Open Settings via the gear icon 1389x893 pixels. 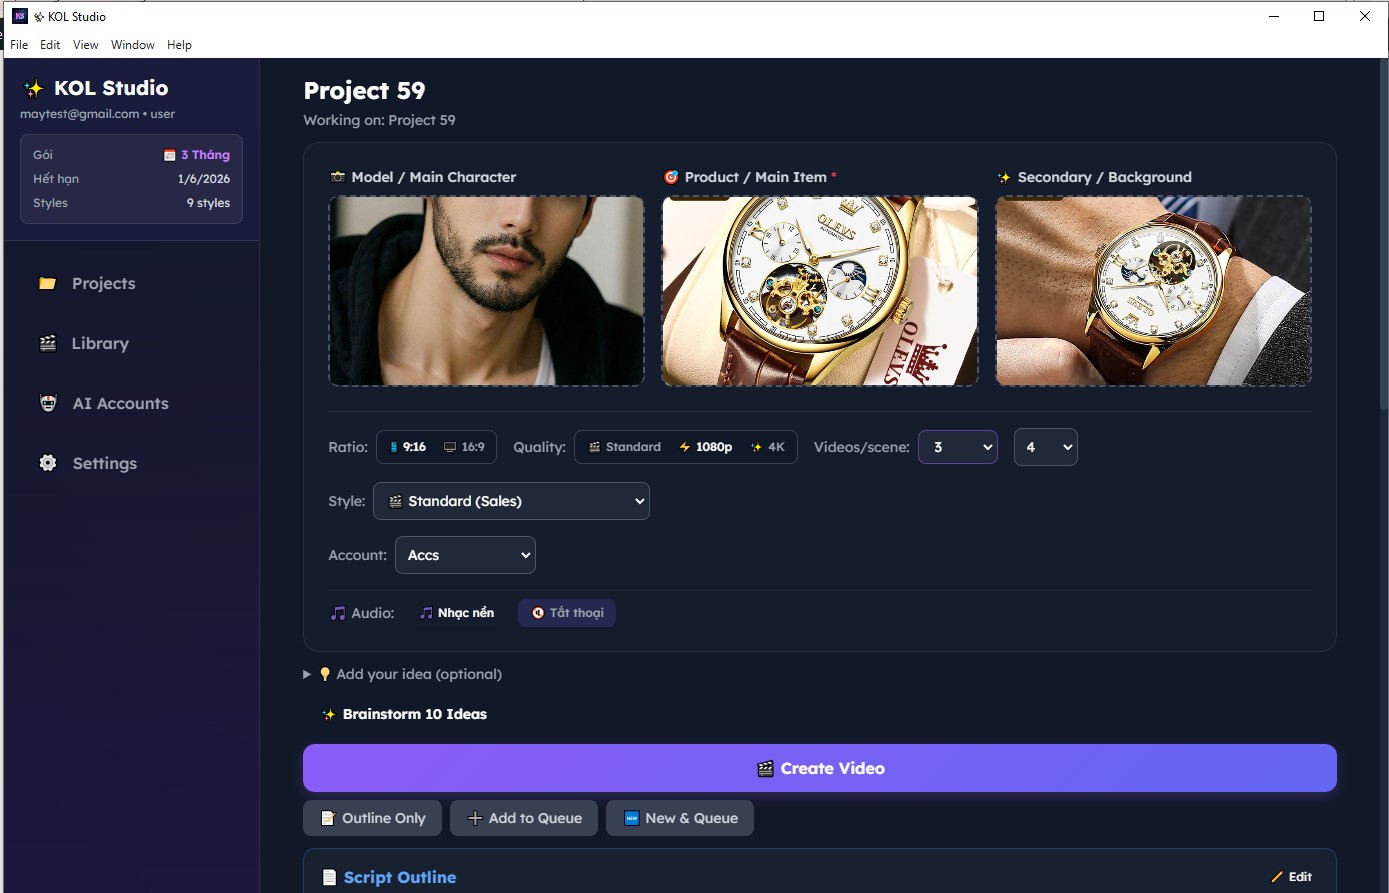[x=47, y=463]
